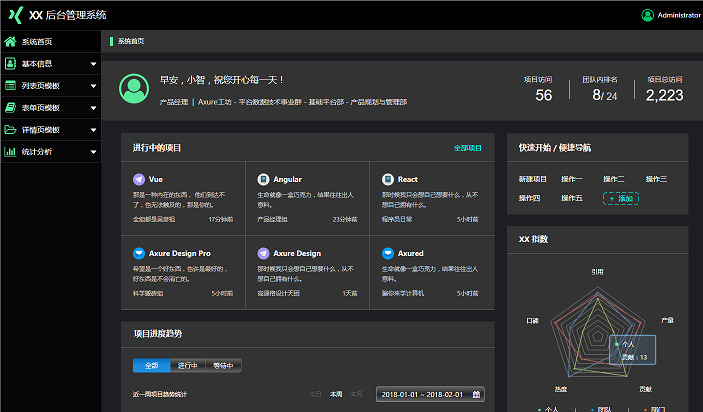
Task: Click the Angular project icon
Action: [263, 179]
